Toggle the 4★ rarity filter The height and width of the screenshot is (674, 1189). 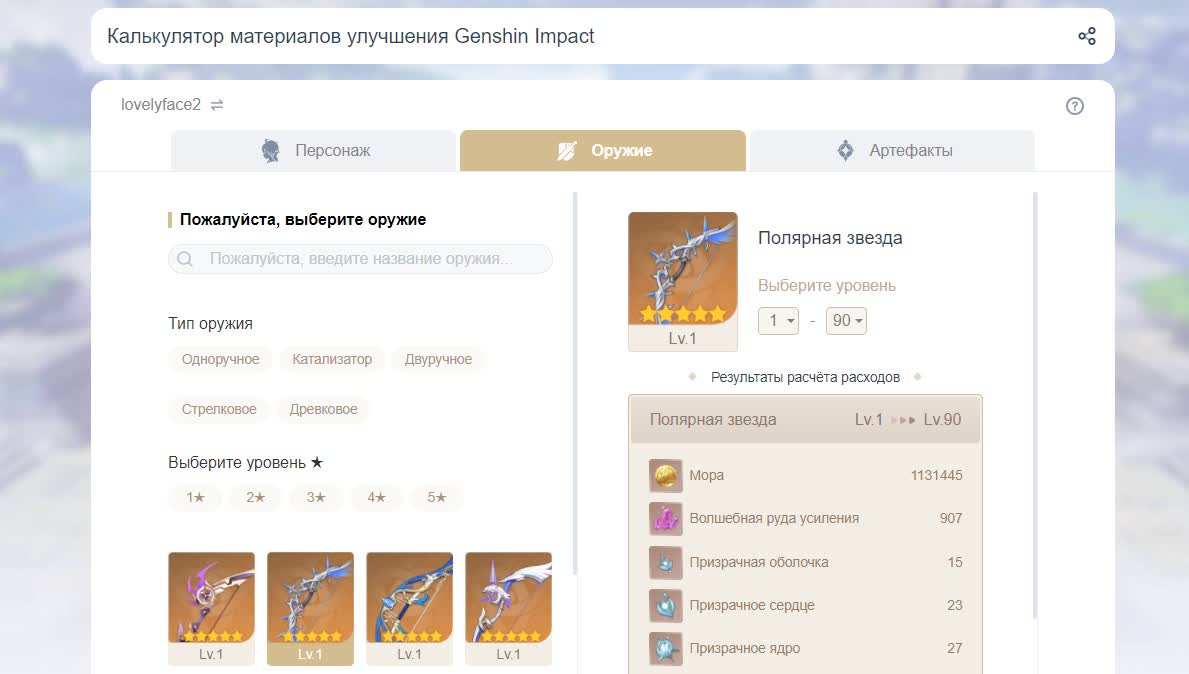pos(377,497)
